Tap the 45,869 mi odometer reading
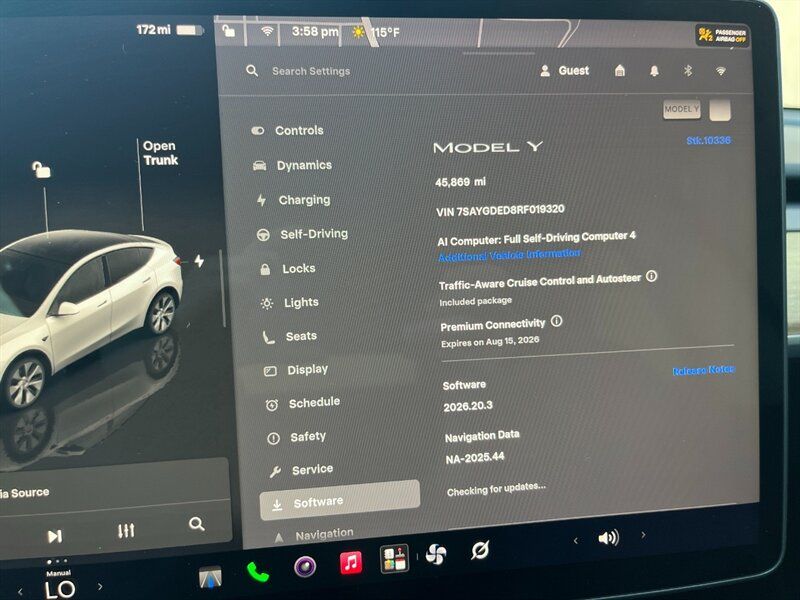Screen dimensions: 800x600 coord(460,182)
